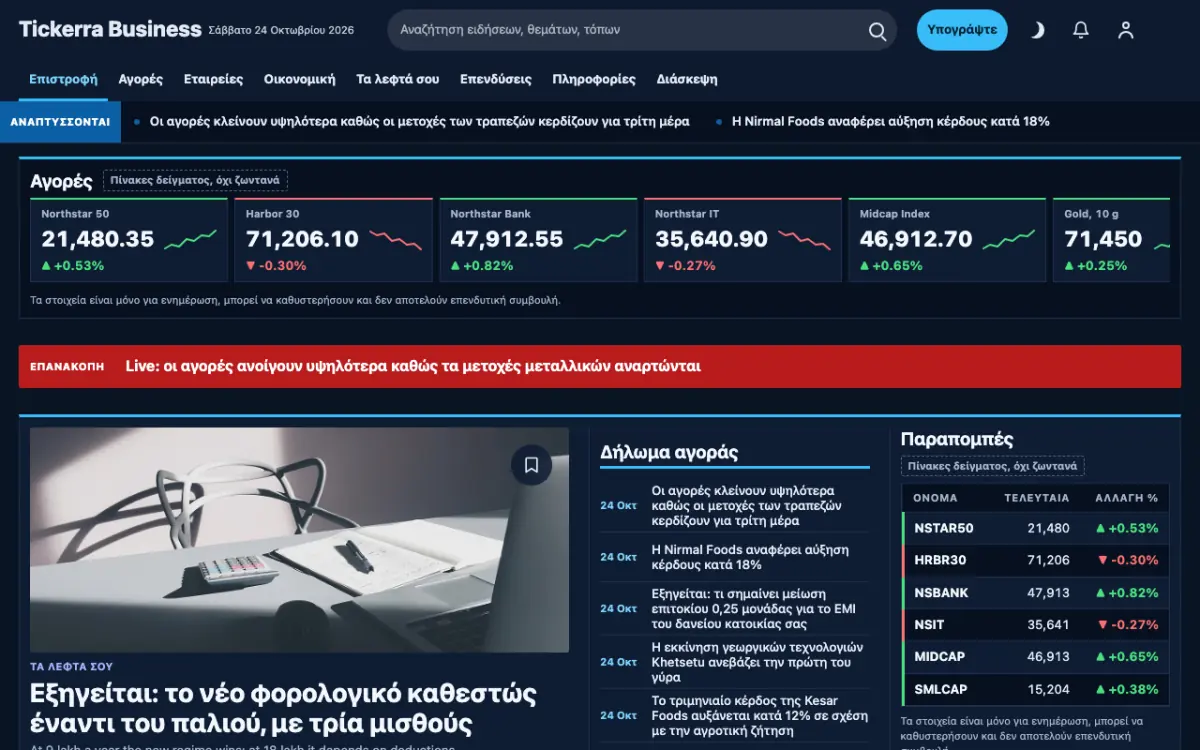
Task: Click the ΑΛΛΑΓΗ % column header
Action: tap(1126, 498)
